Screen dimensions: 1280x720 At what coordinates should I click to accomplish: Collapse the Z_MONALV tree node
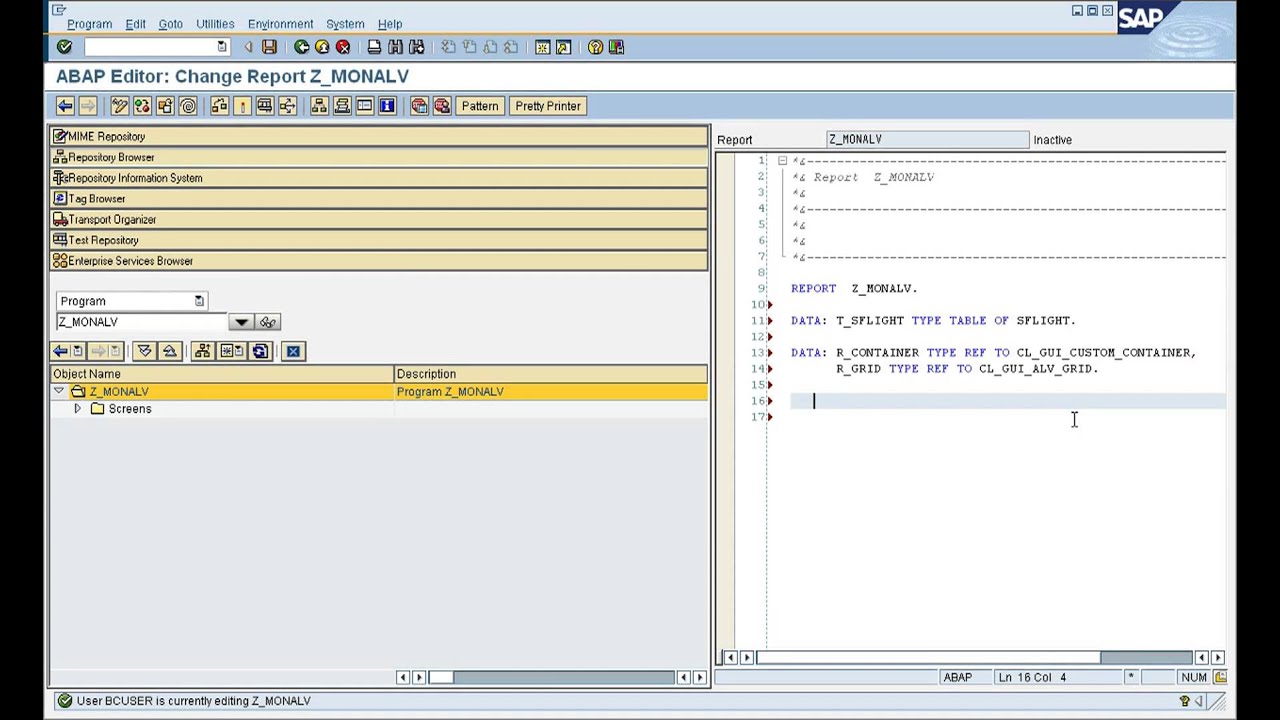click(59, 391)
